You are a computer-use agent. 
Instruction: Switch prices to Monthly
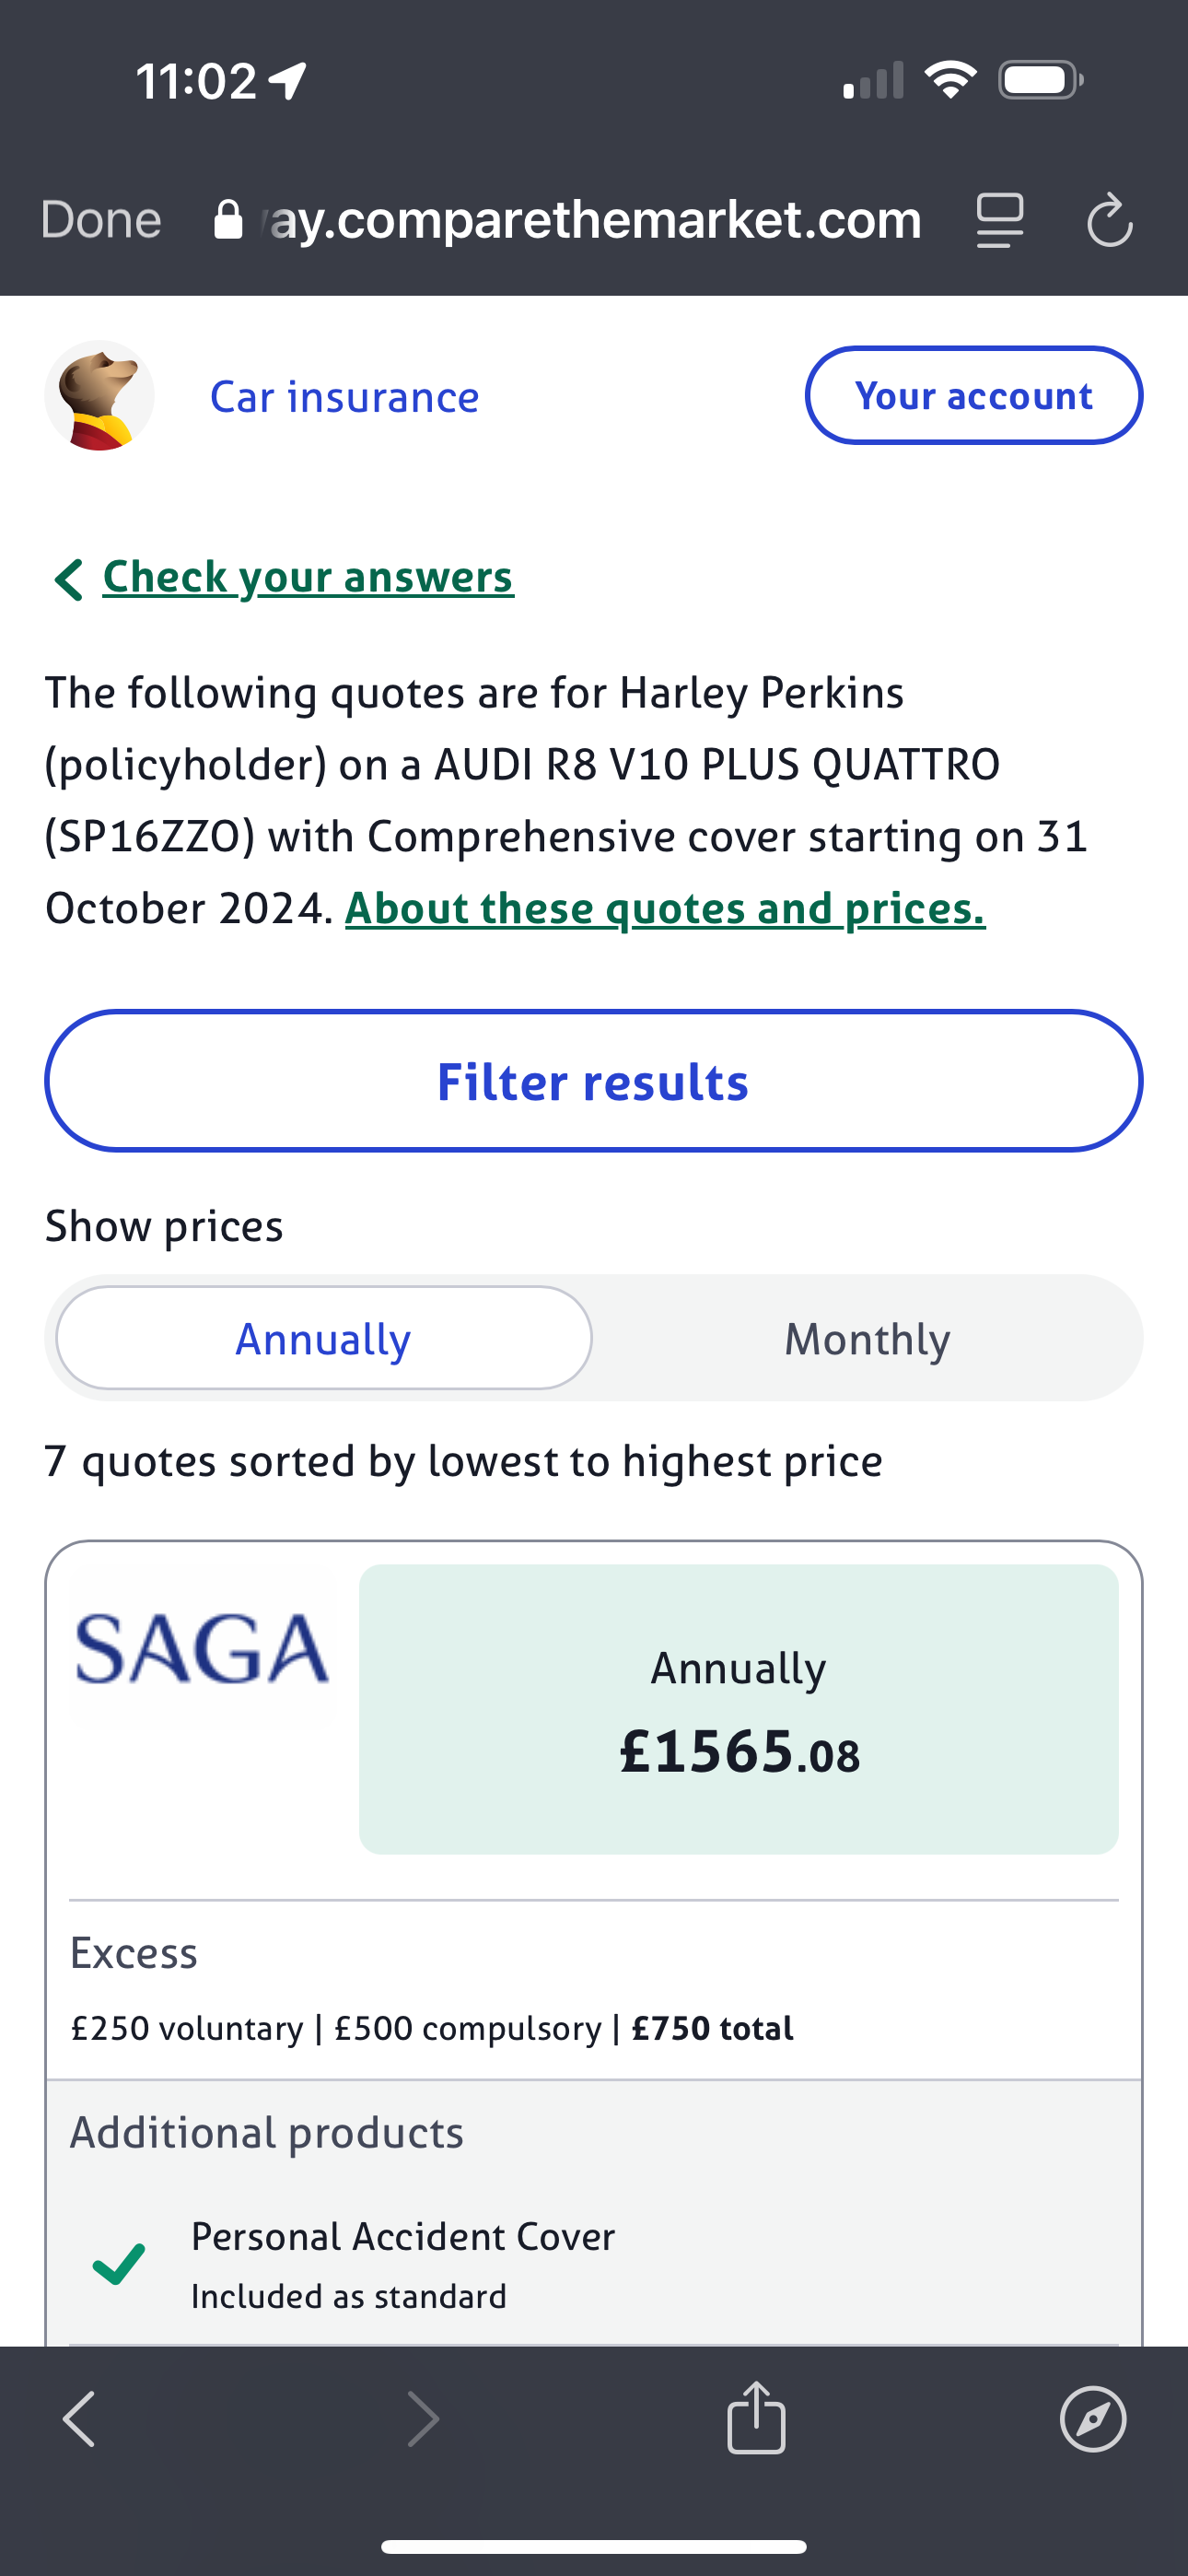click(866, 1339)
